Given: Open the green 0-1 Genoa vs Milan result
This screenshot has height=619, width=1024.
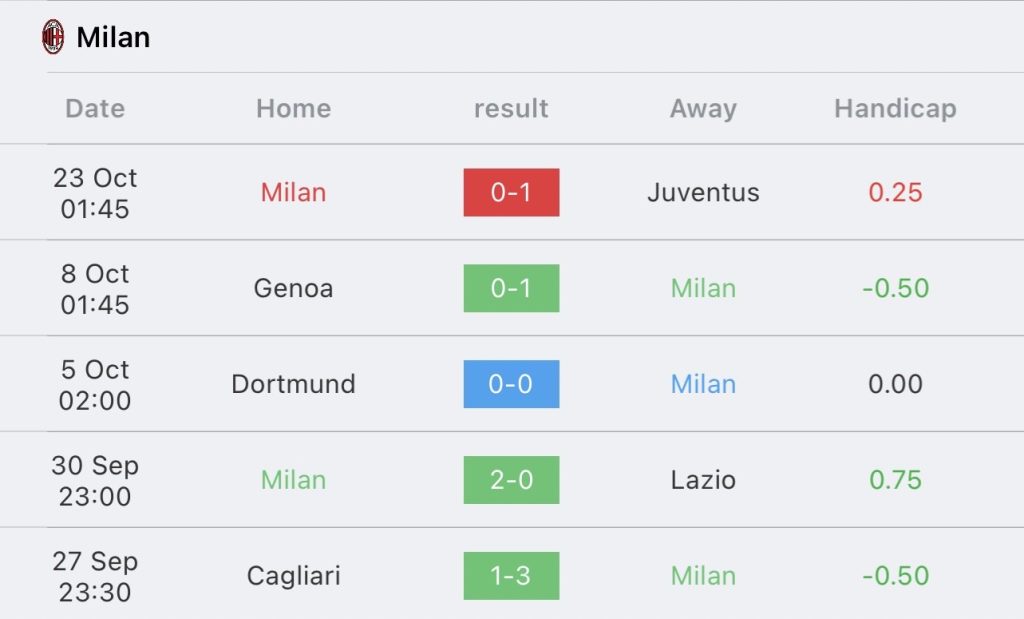Looking at the screenshot, I should (x=511, y=288).
